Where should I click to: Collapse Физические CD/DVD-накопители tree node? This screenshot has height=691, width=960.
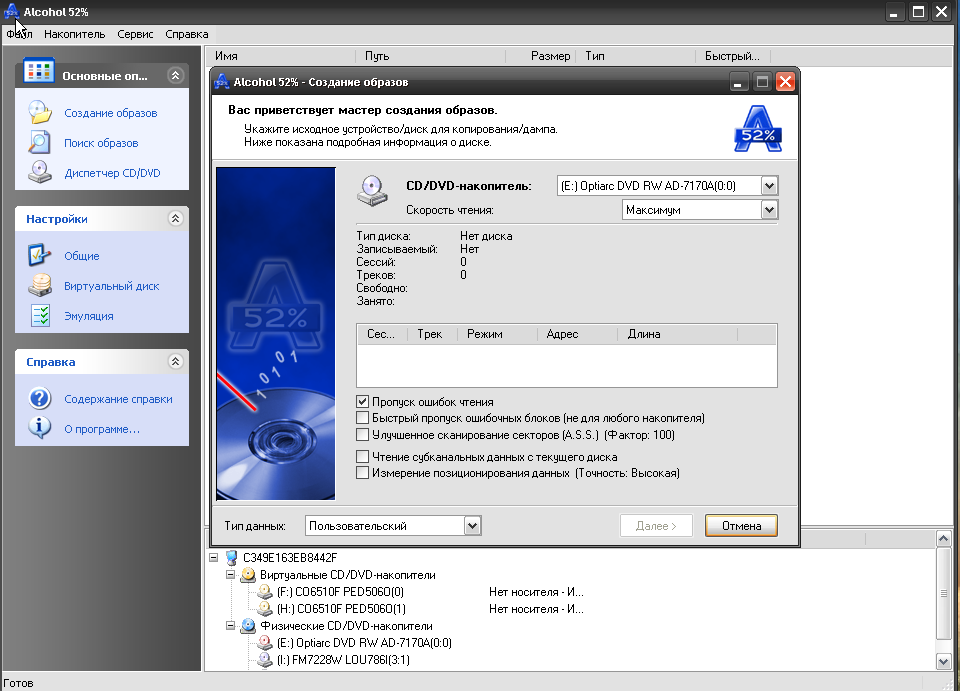(230, 626)
